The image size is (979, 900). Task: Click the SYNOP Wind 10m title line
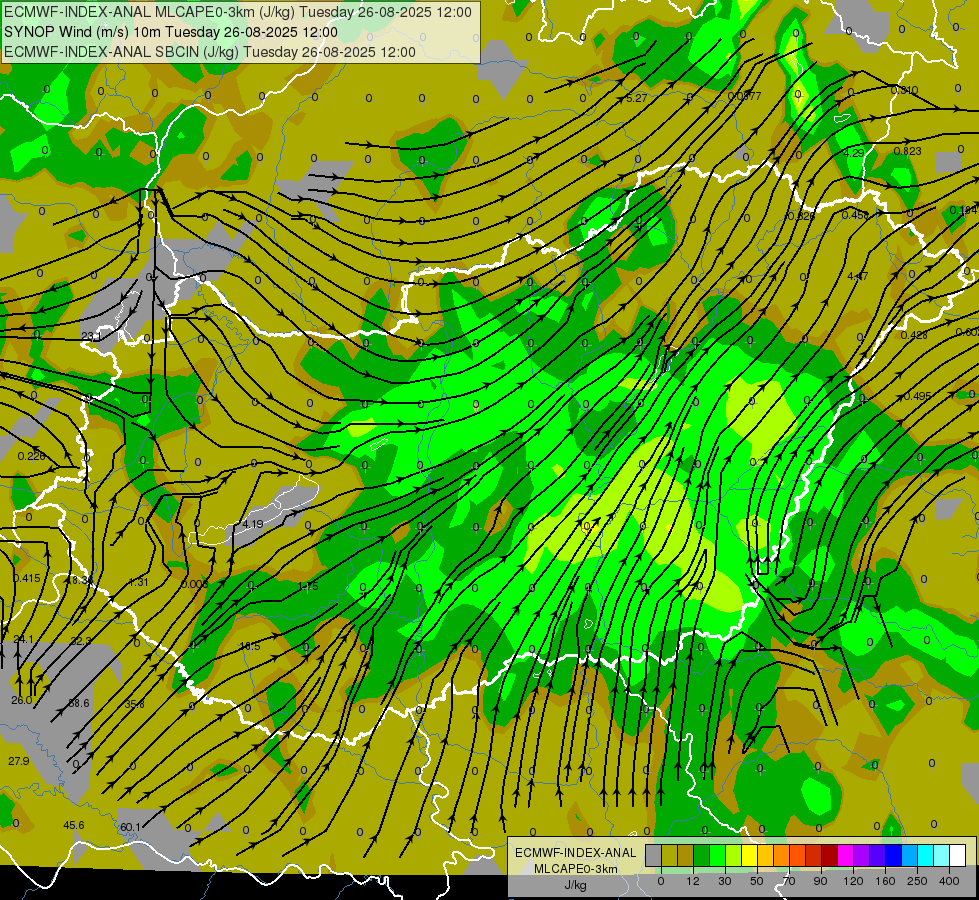pyautogui.click(x=170, y=32)
